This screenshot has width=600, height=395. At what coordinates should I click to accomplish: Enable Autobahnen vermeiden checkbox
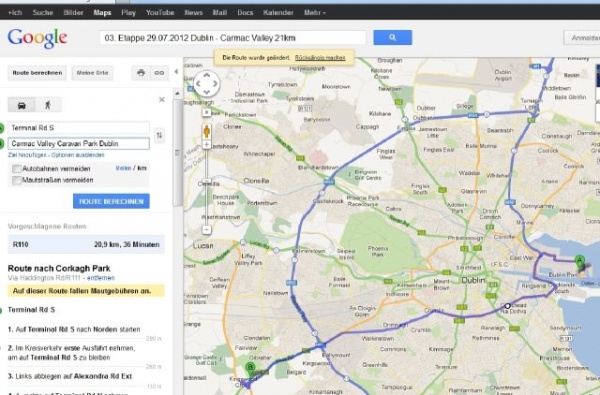point(16,169)
